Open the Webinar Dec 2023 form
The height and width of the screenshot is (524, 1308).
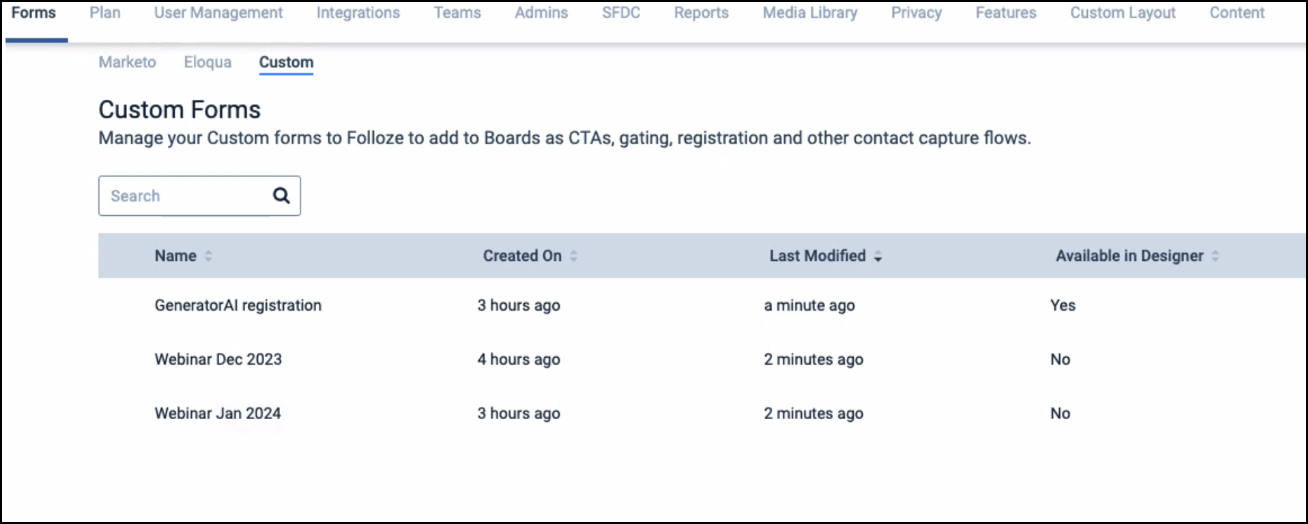[x=218, y=359]
